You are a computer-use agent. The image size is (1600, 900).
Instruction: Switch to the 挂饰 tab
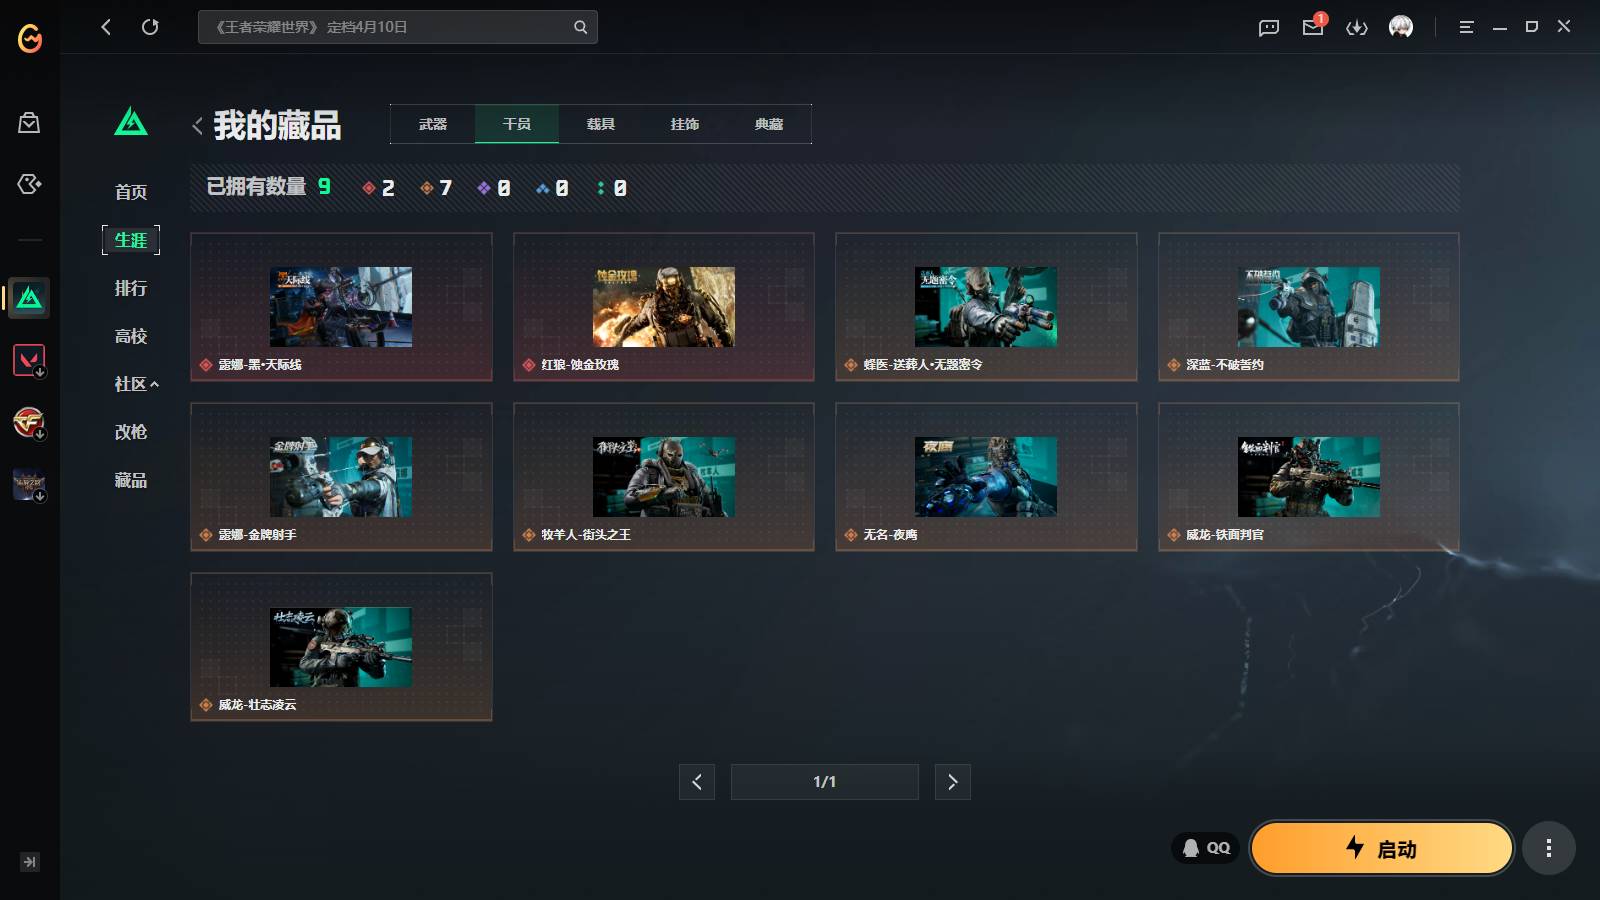(x=685, y=124)
